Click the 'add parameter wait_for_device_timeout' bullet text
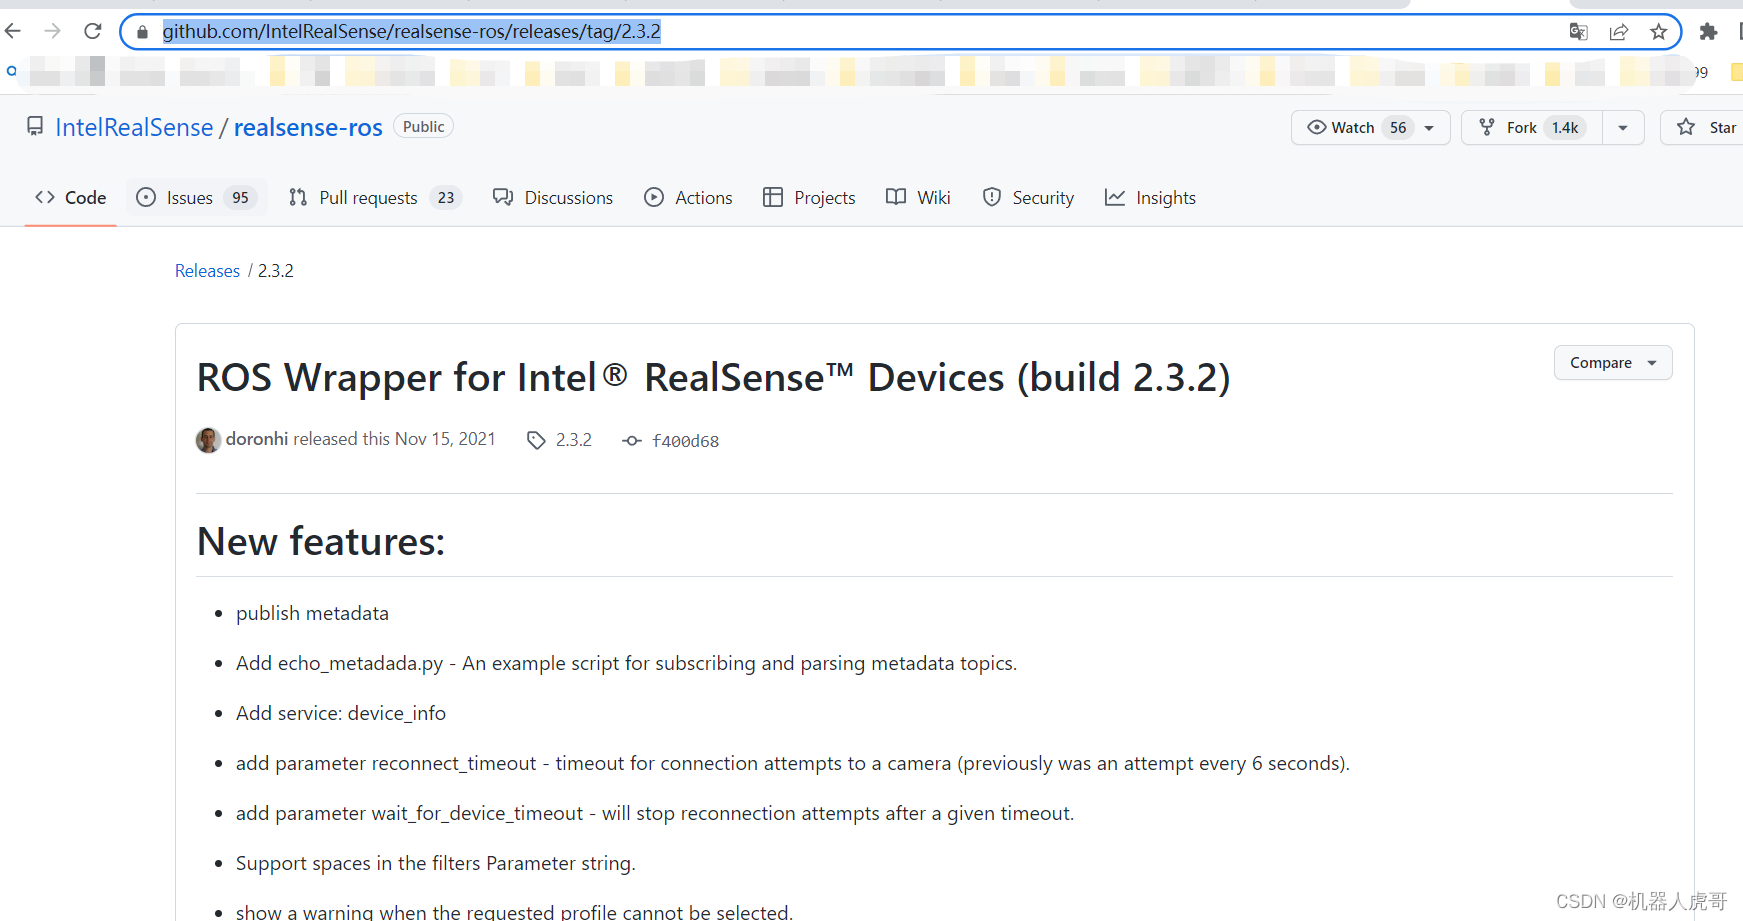1743x921 pixels. click(655, 813)
